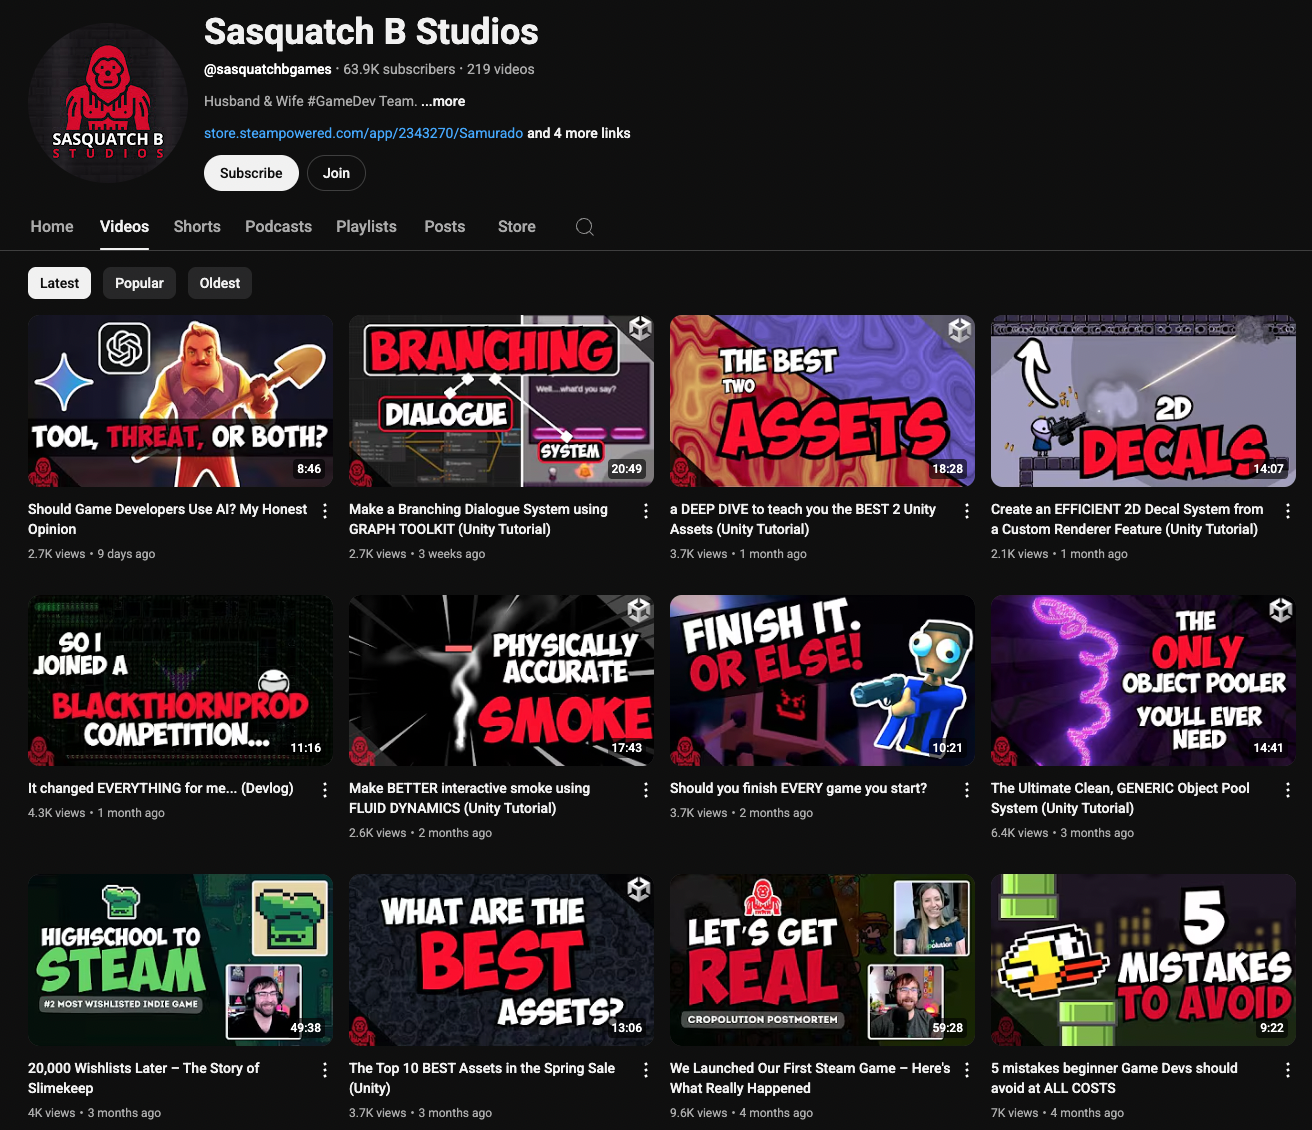Play the '2D Decals' thumbnail
The height and width of the screenshot is (1130, 1312).
[1143, 401]
